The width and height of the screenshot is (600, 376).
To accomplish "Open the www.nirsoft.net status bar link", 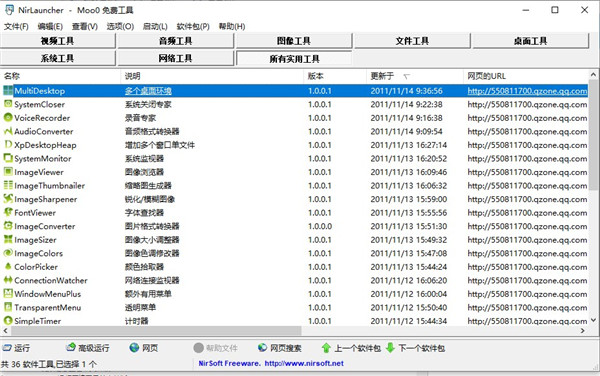I will tap(304, 363).
